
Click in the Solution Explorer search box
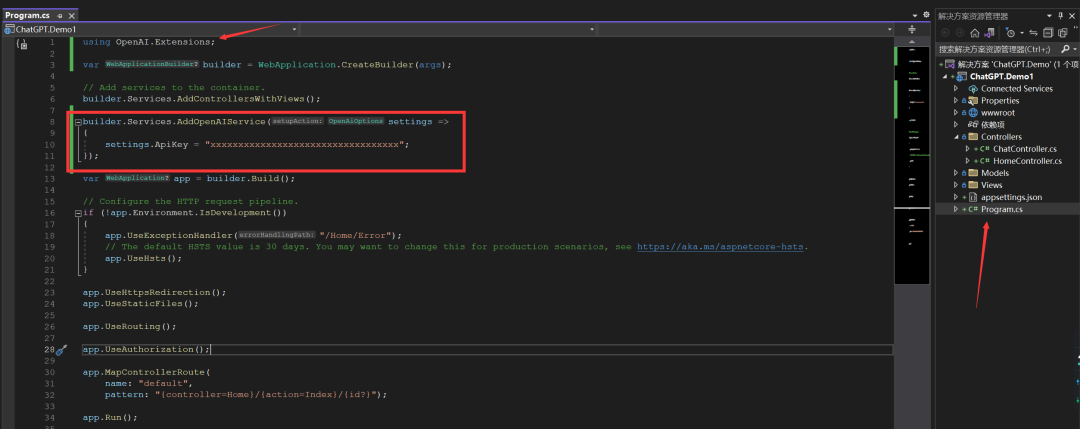[997, 50]
